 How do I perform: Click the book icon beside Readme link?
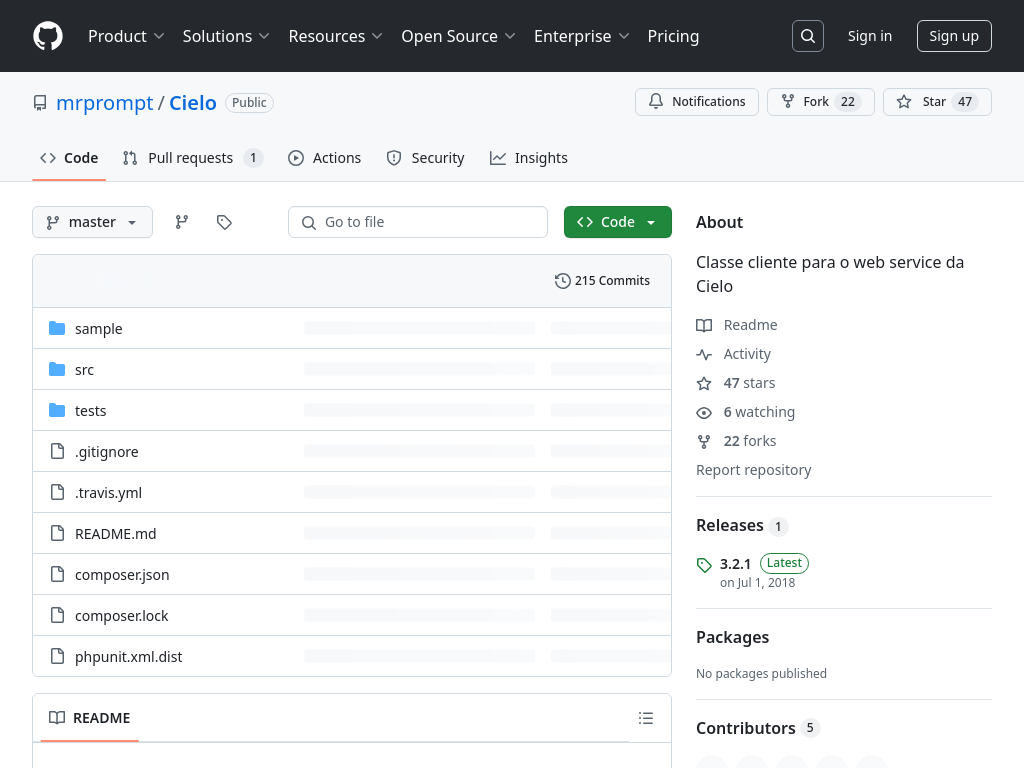(704, 325)
